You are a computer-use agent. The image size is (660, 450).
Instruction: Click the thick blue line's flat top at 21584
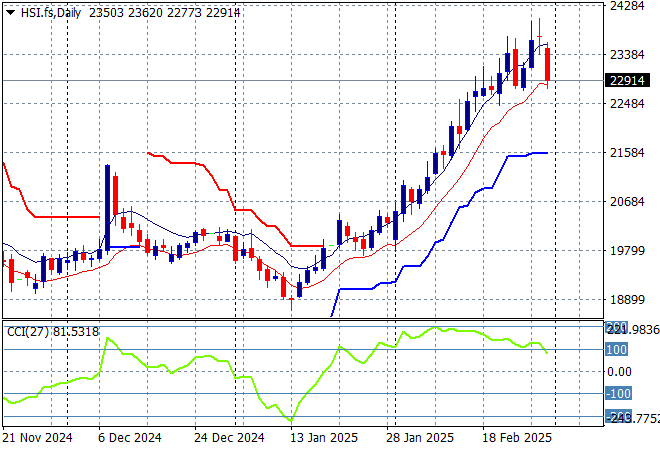point(535,153)
